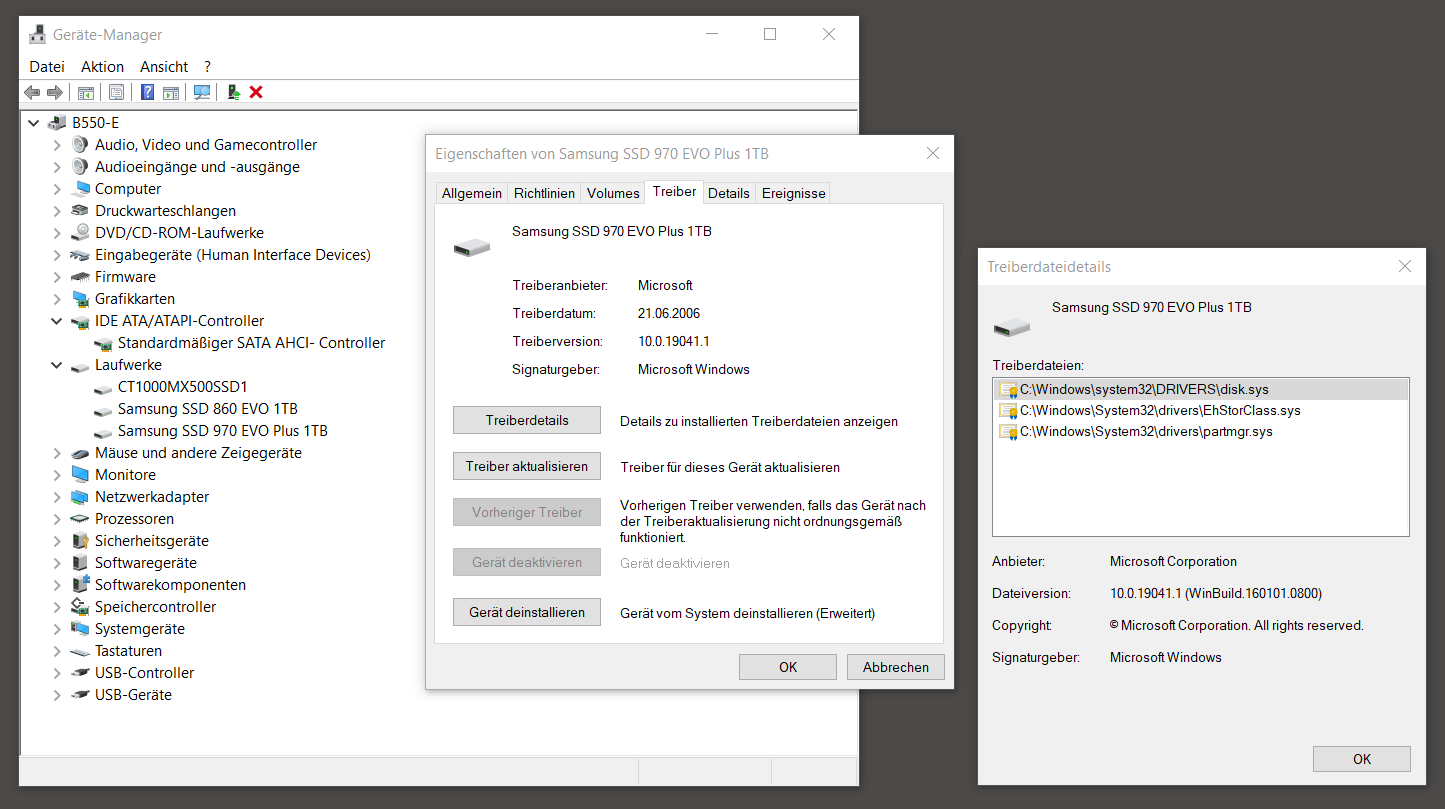Screen dimensions: 1445x809
Task: Click the Abbrechen button
Action: pyautogui.click(x=896, y=667)
